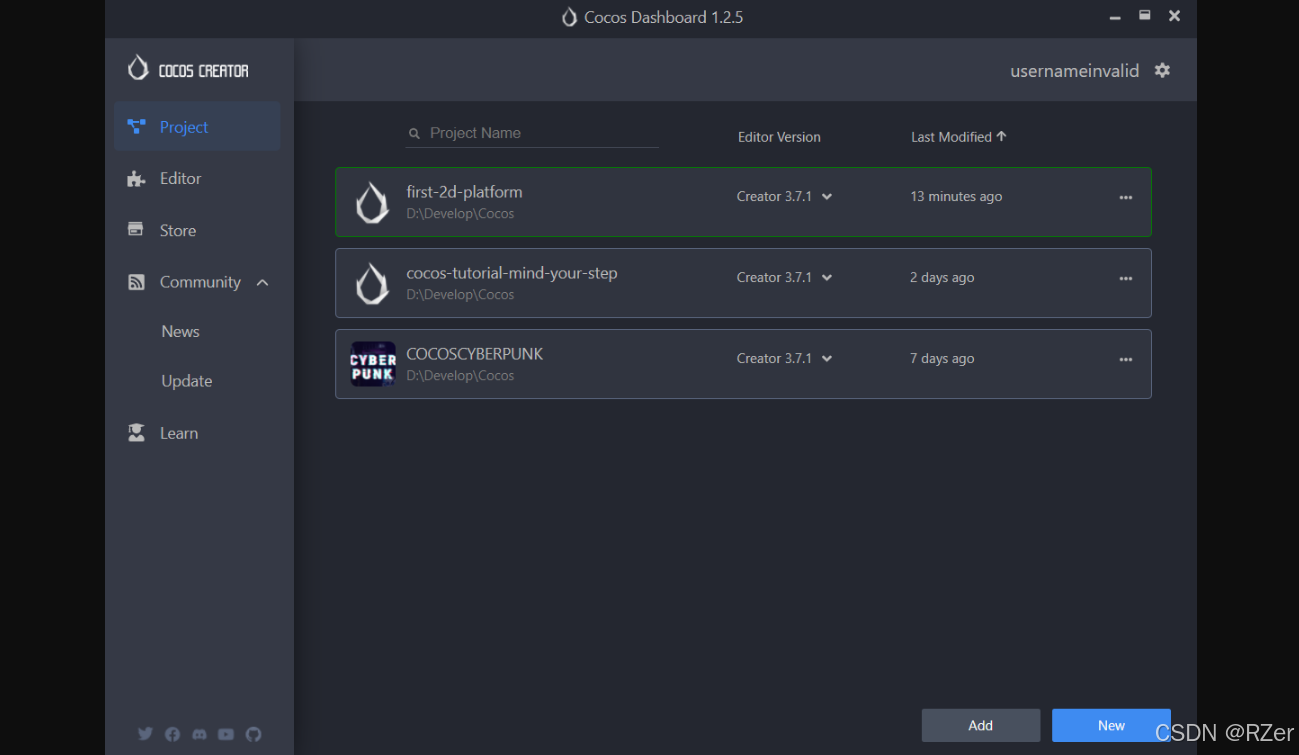The image size is (1299, 755).
Task: Click the Add project button
Action: (x=981, y=726)
